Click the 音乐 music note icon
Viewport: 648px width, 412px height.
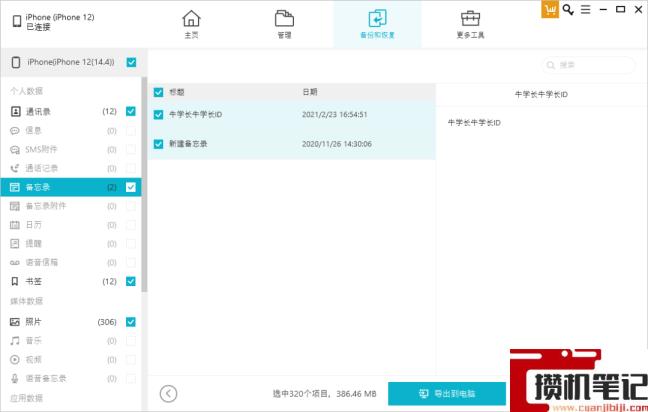pyautogui.click(x=15, y=341)
